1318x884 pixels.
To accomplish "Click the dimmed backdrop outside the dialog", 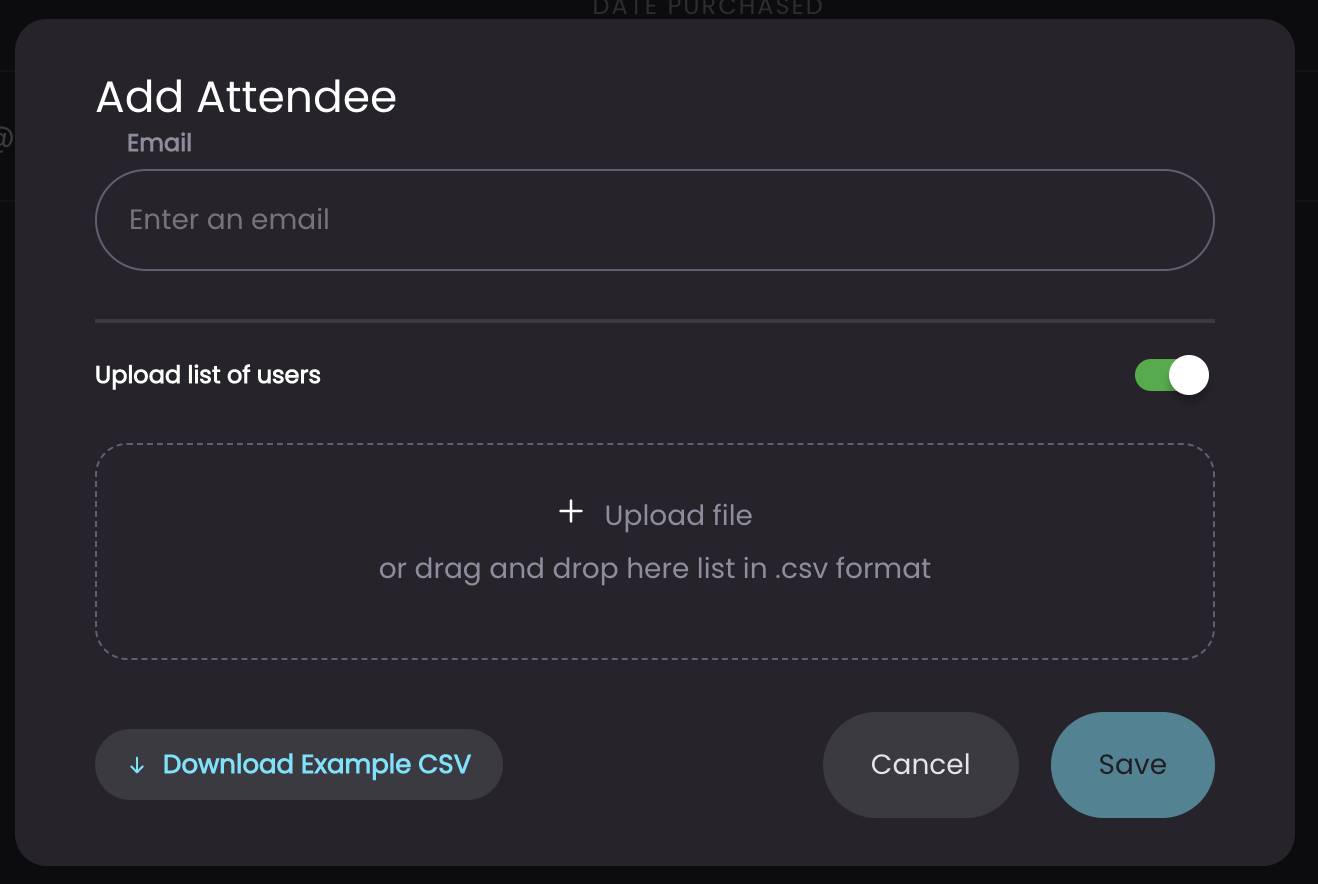I will coord(1306,450).
